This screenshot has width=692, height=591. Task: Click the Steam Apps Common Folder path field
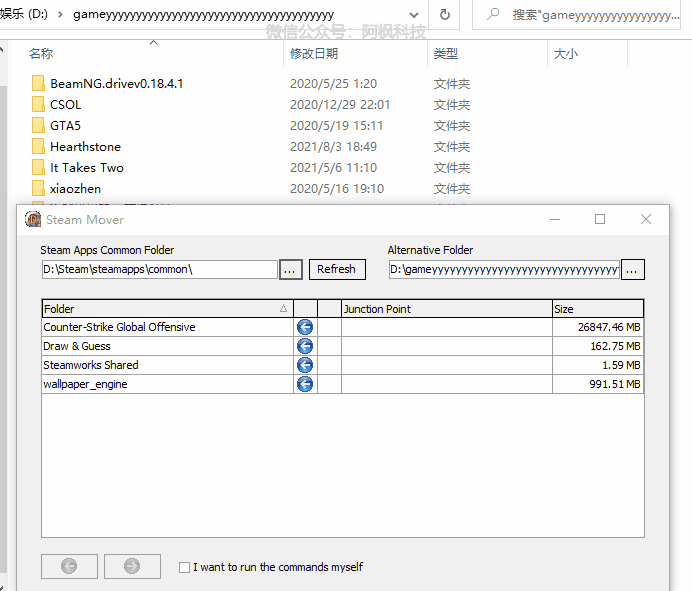coord(160,269)
